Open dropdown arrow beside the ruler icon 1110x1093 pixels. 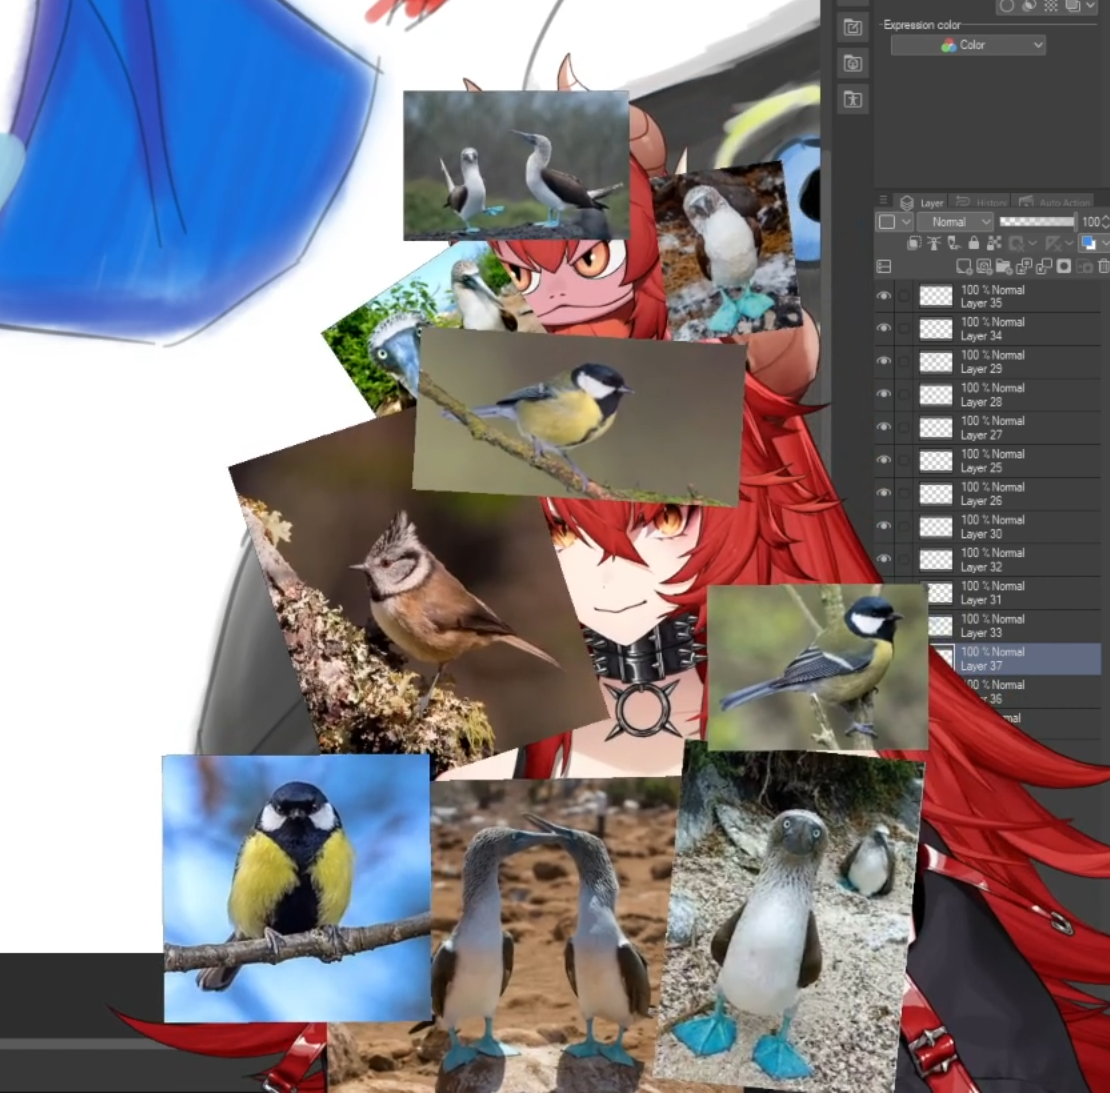[x=1070, y=244]
